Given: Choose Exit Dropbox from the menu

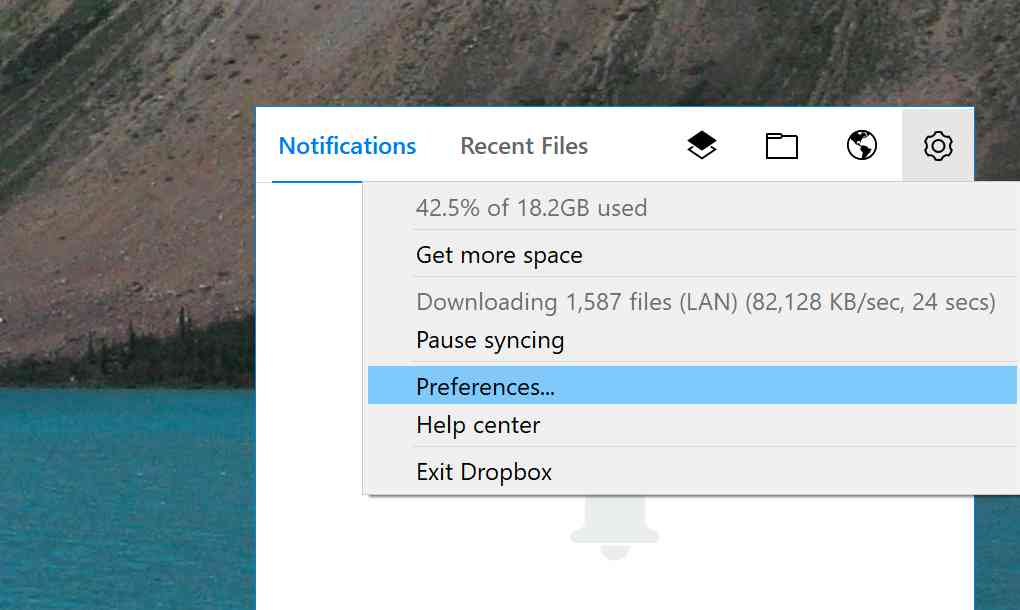Looking at the screenshot, I should 484,471.
